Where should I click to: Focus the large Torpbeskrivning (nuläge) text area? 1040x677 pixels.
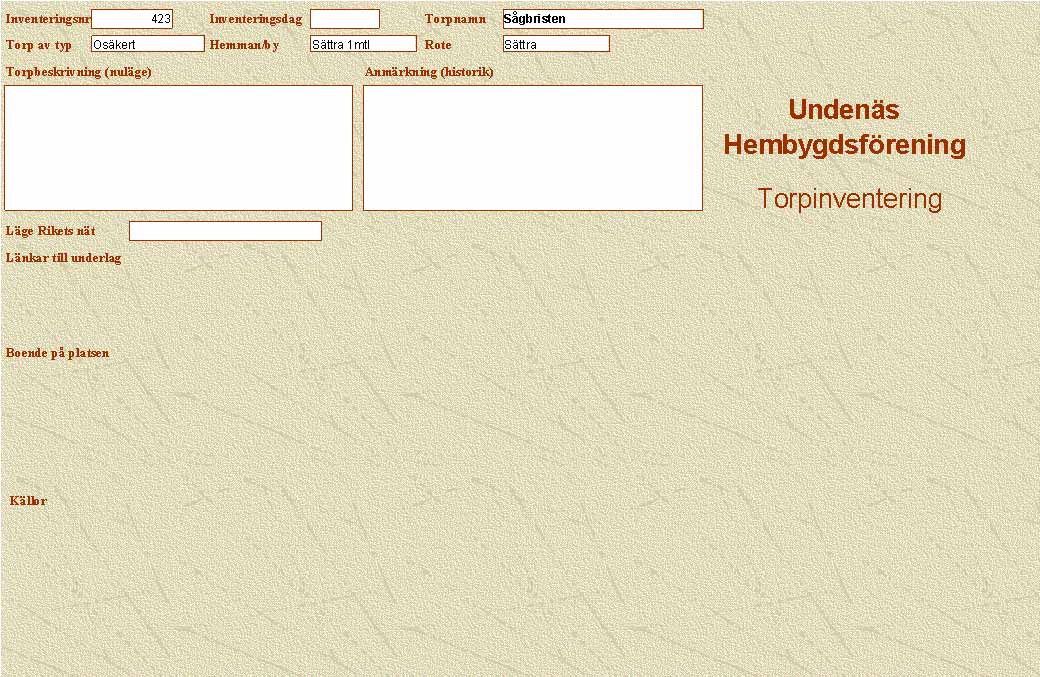click(178, 148)
